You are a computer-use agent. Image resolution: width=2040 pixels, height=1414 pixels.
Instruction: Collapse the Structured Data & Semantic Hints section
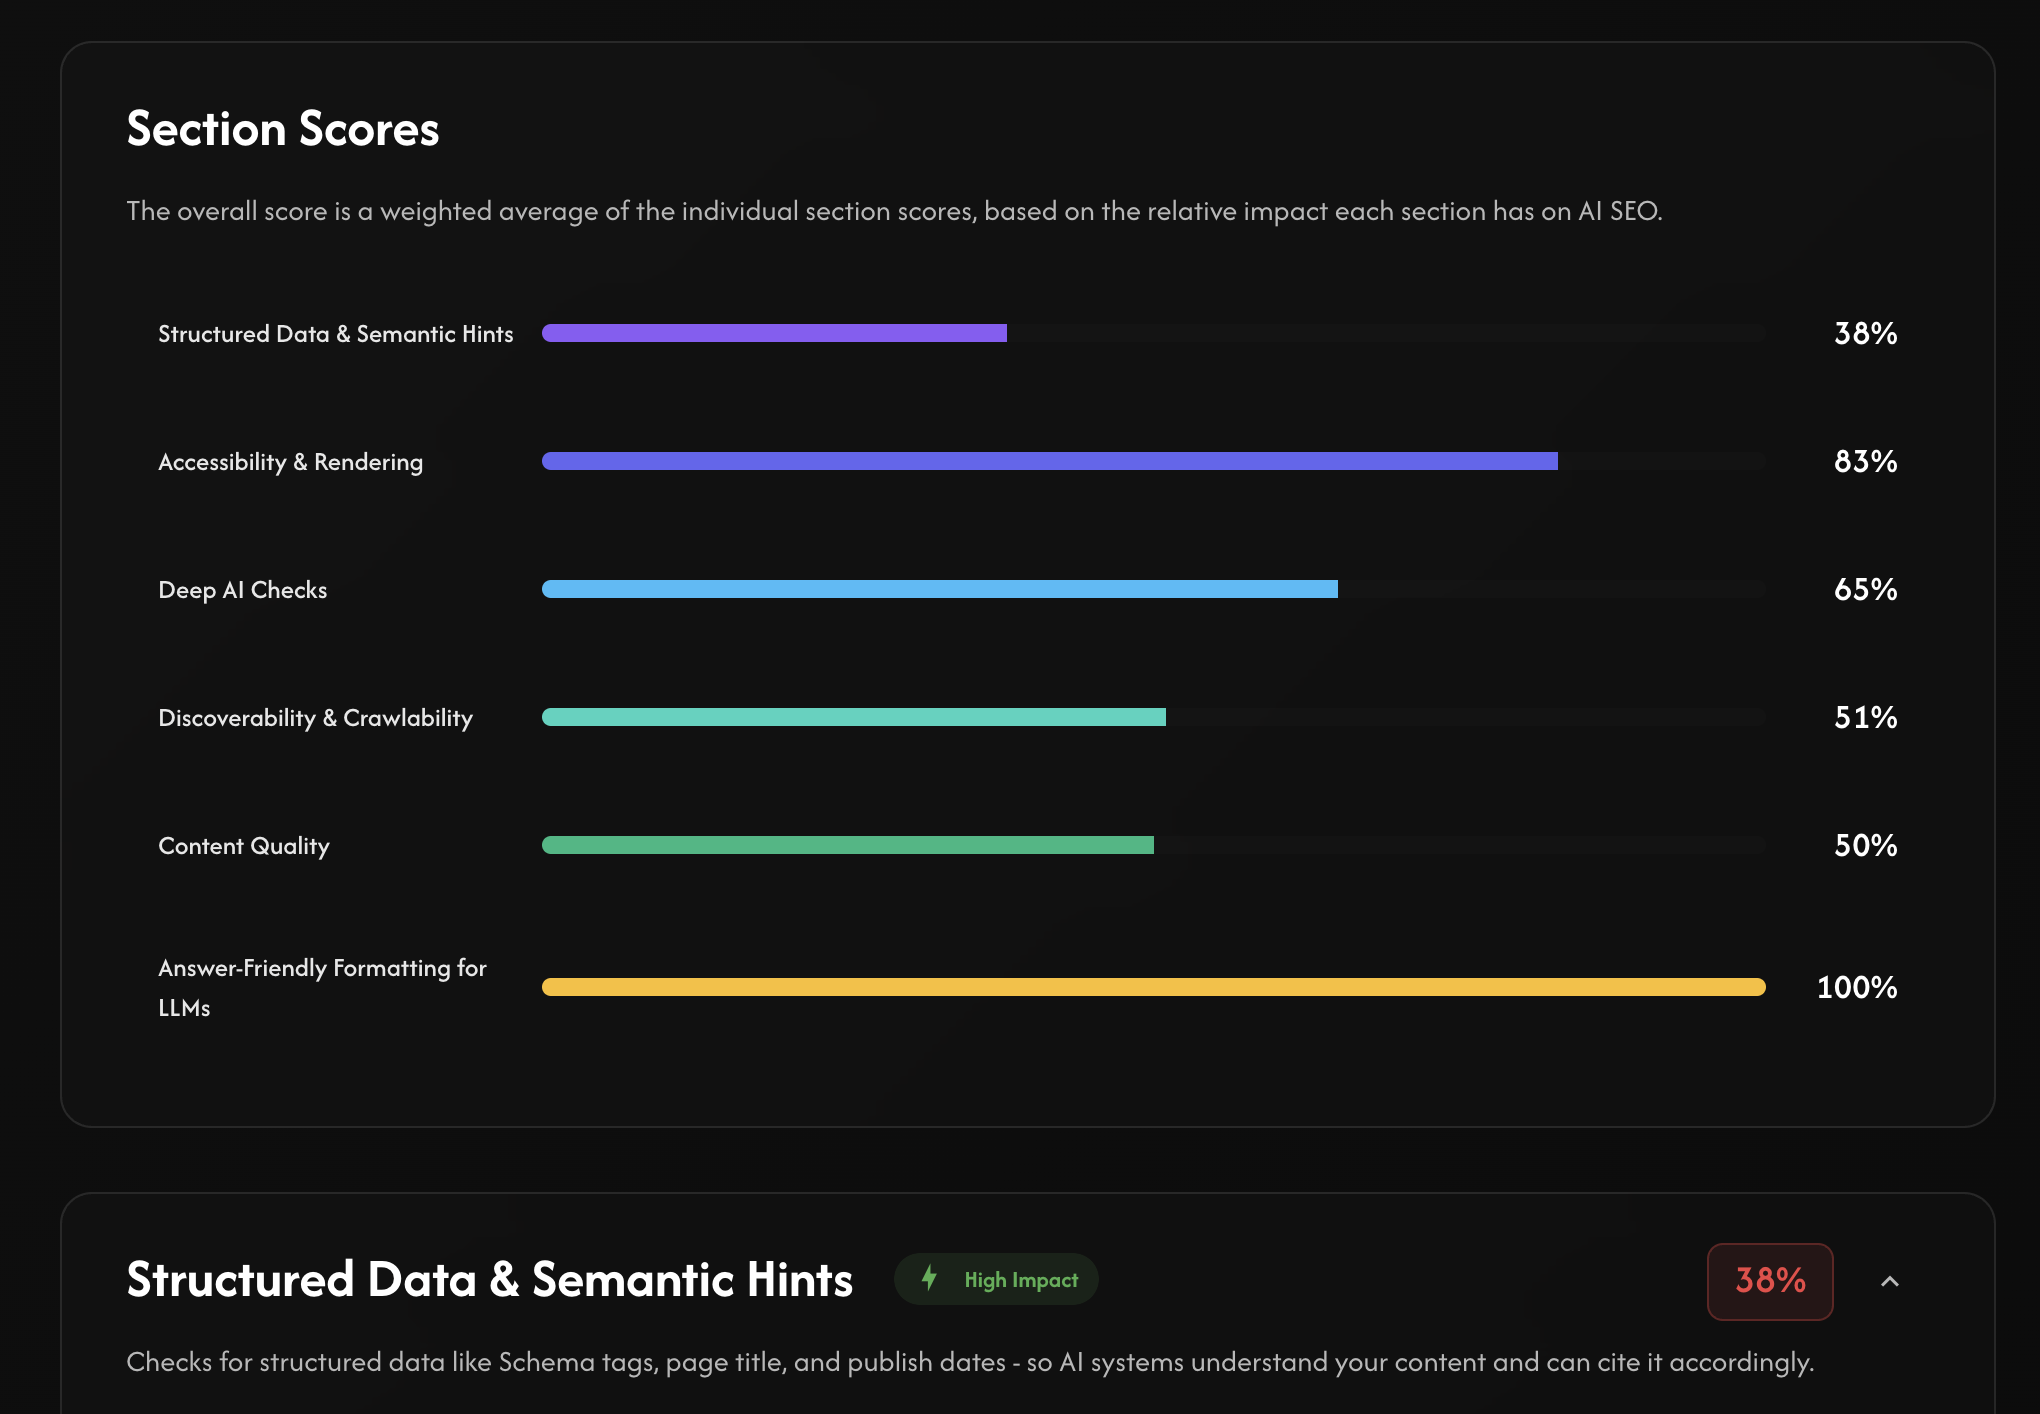(1889, 1281)
